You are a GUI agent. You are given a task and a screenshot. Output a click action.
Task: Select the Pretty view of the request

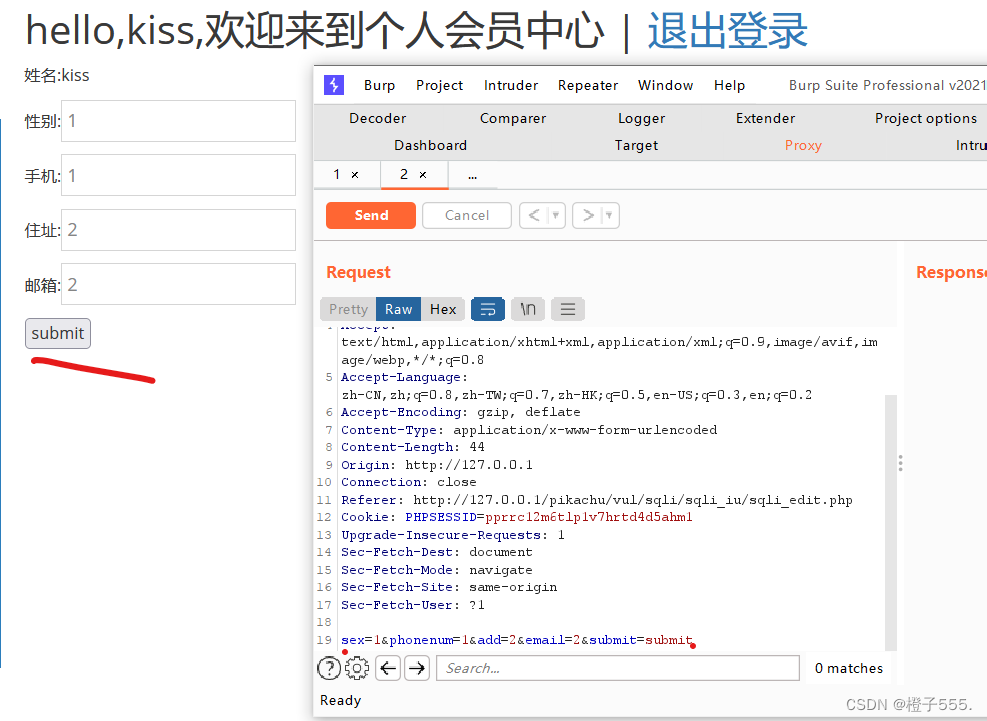coord(348,309)
